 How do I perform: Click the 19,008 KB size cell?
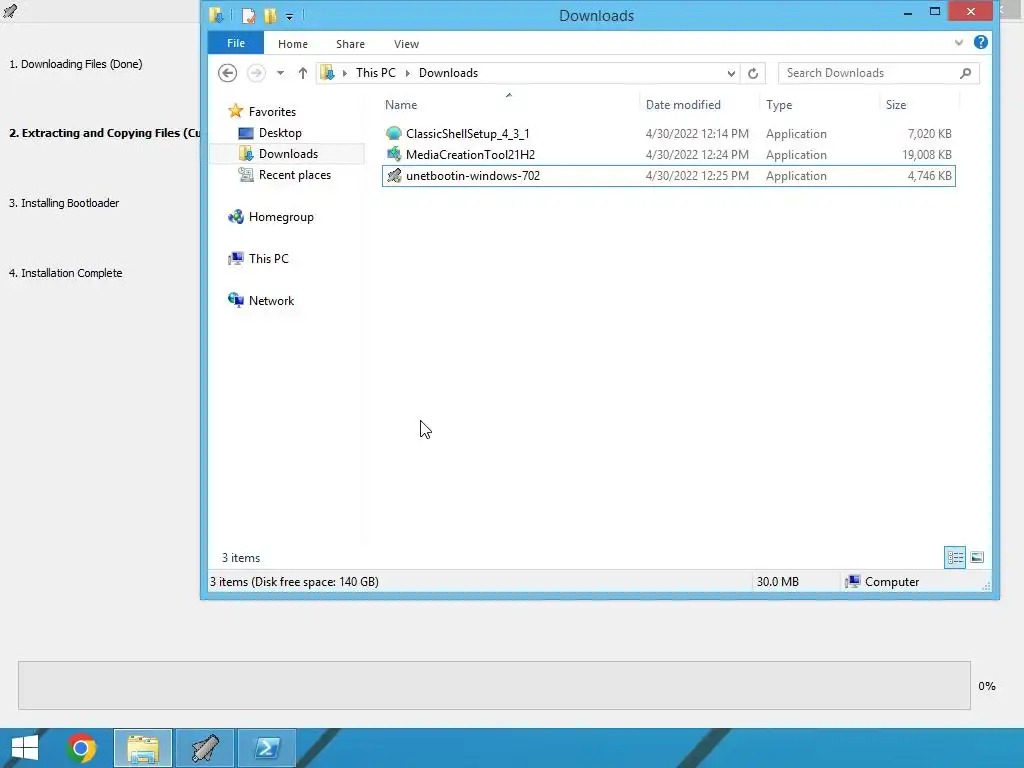coord(926,155)
